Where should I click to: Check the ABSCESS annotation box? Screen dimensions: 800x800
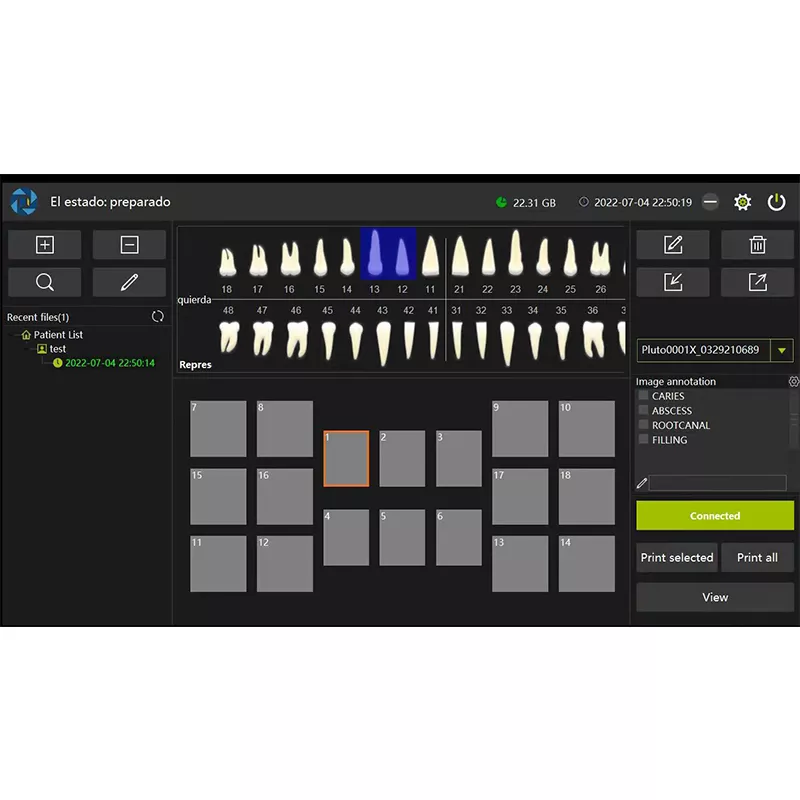tap(643, 411)
